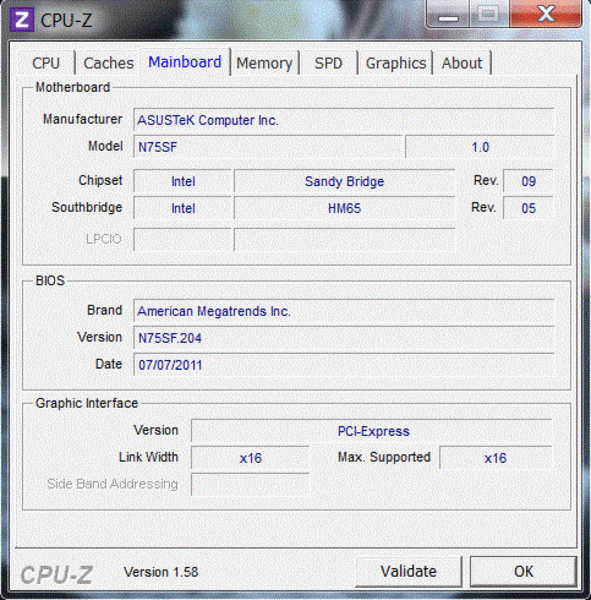Switch to the CPU tab
This screenshot has height=600, width=591.
46,63
